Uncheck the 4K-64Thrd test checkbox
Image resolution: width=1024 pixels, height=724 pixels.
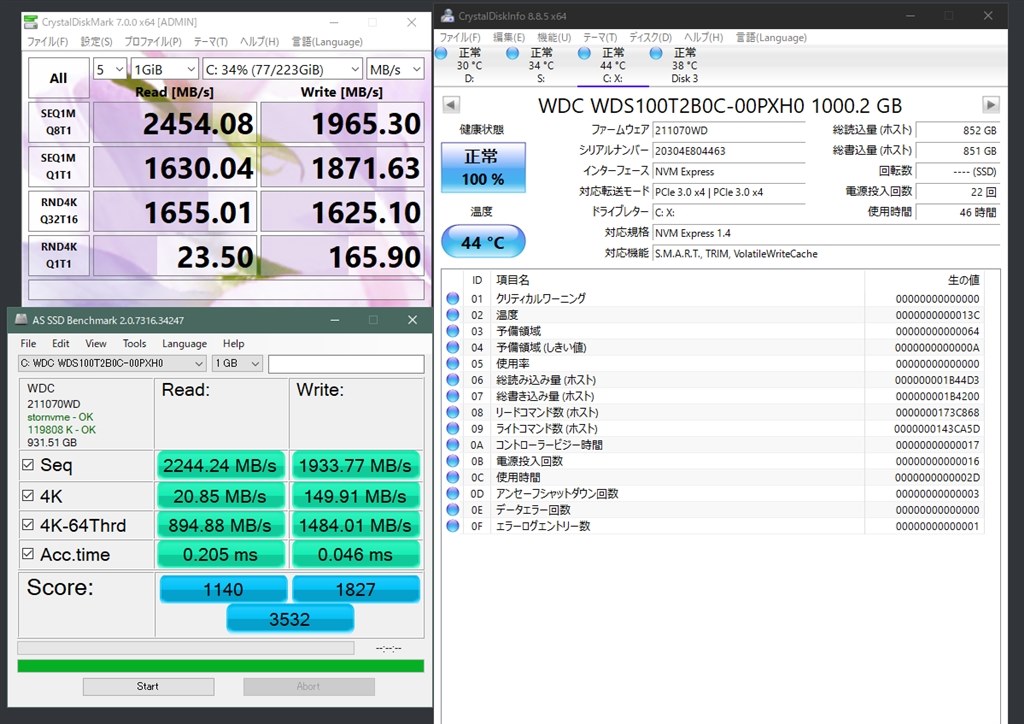28,524
